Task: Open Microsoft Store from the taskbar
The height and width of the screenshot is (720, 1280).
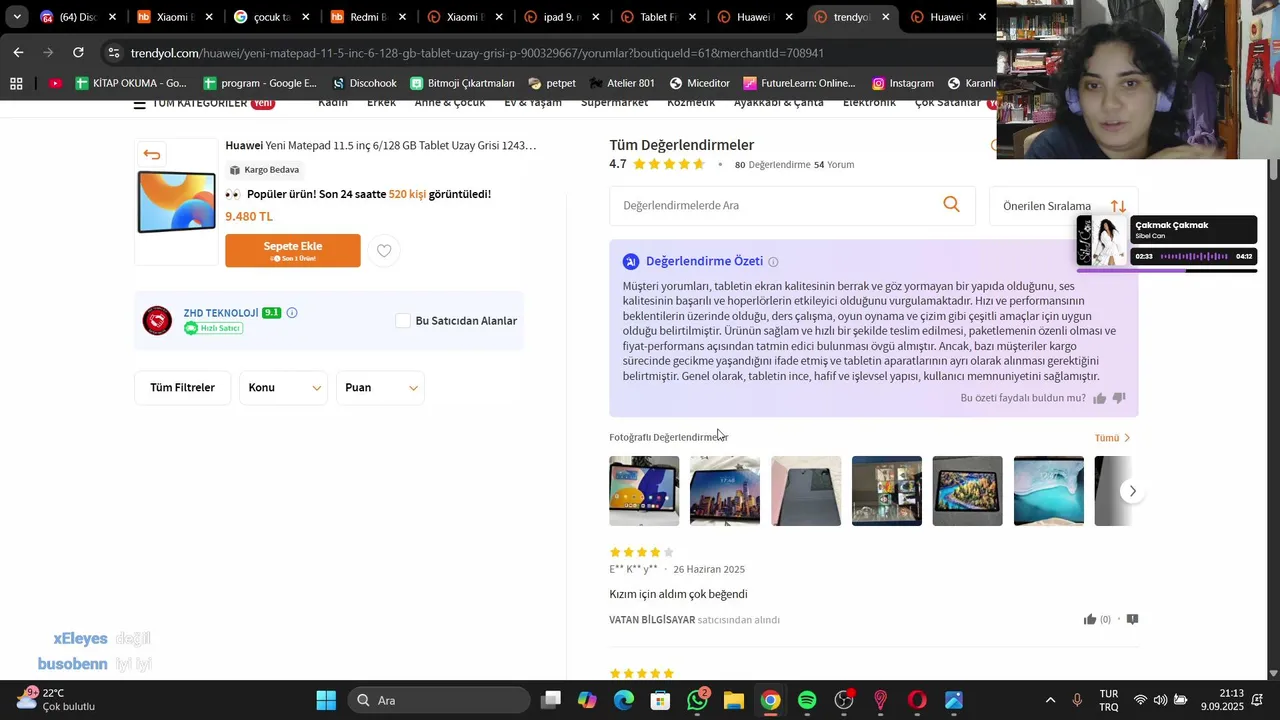Action: 661,700
